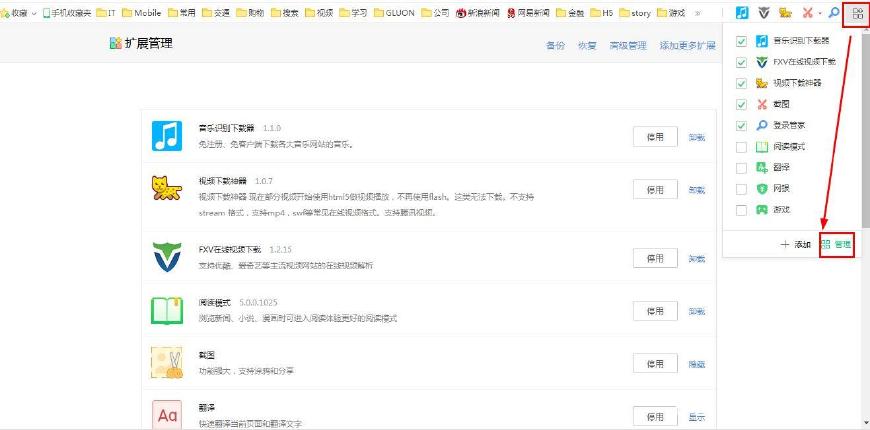Click the 隐藏 link for 截图
Screen dimensions: 870x430
pos(697,364)
